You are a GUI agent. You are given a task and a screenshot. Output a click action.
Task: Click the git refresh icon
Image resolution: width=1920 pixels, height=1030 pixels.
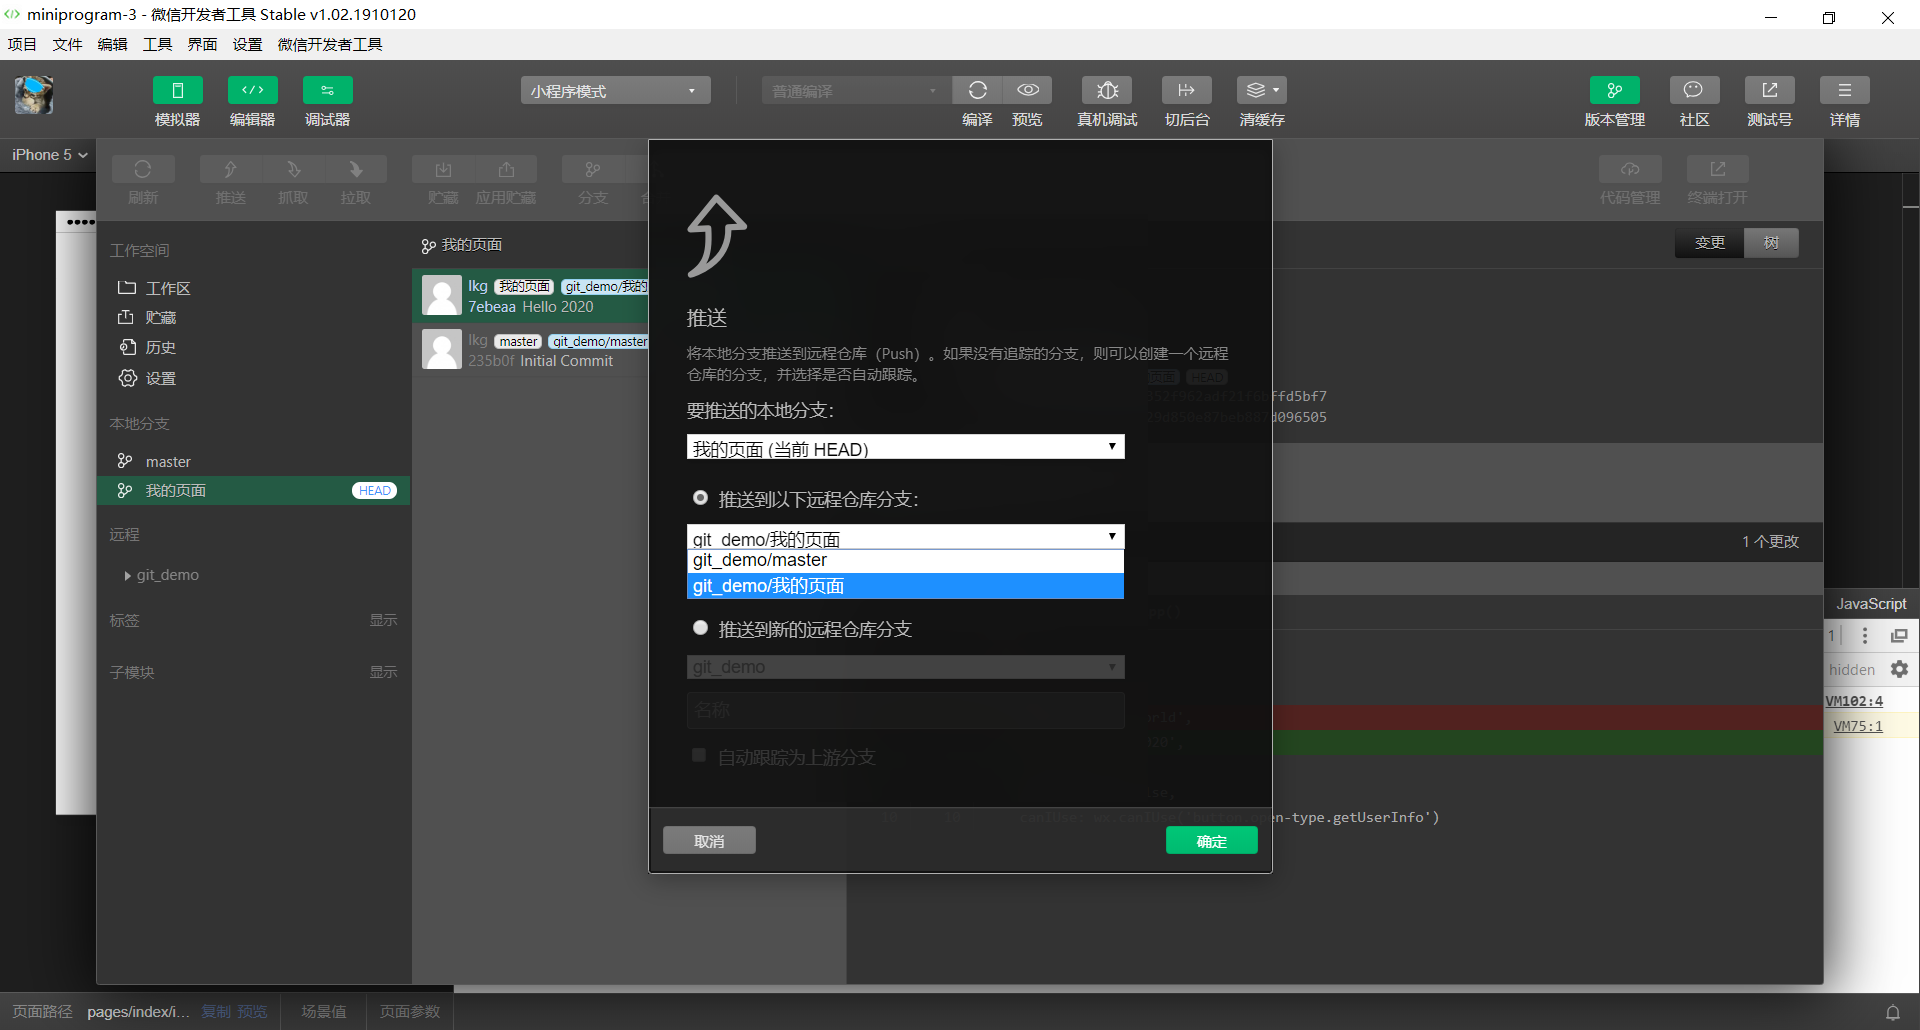click(x=143, y=169)
